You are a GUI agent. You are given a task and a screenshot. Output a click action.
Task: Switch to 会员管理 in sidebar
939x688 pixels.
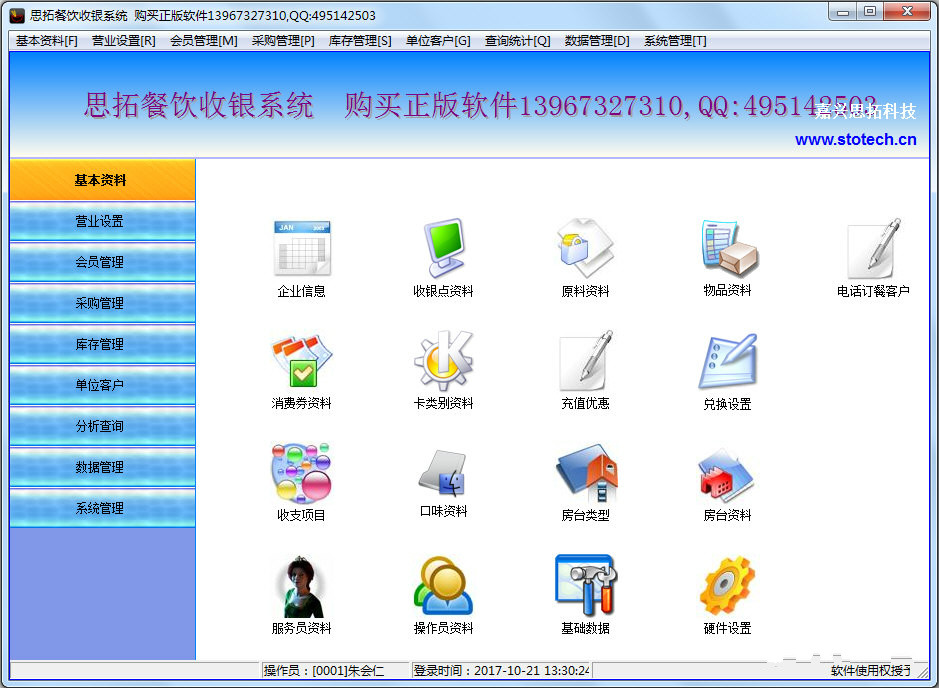102,262
